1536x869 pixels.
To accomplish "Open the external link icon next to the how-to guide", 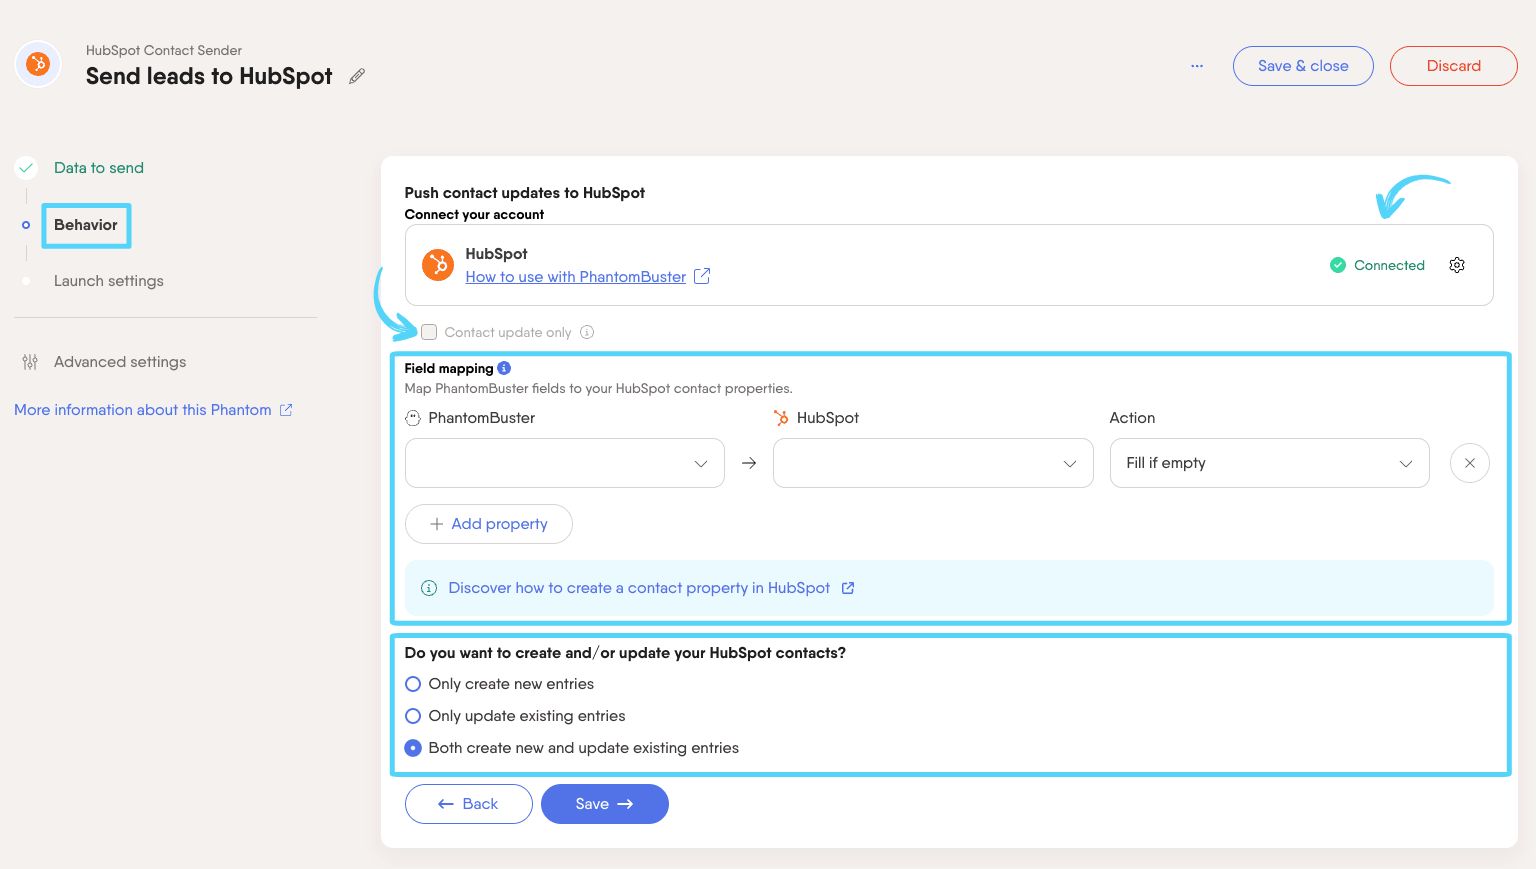I will [x=702, y=276].
